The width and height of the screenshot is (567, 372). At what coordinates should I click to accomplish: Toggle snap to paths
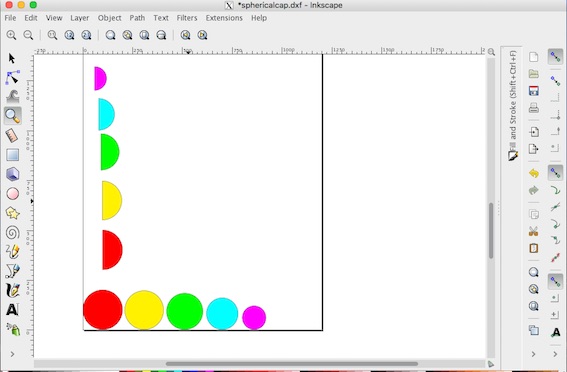coord(555,190)
